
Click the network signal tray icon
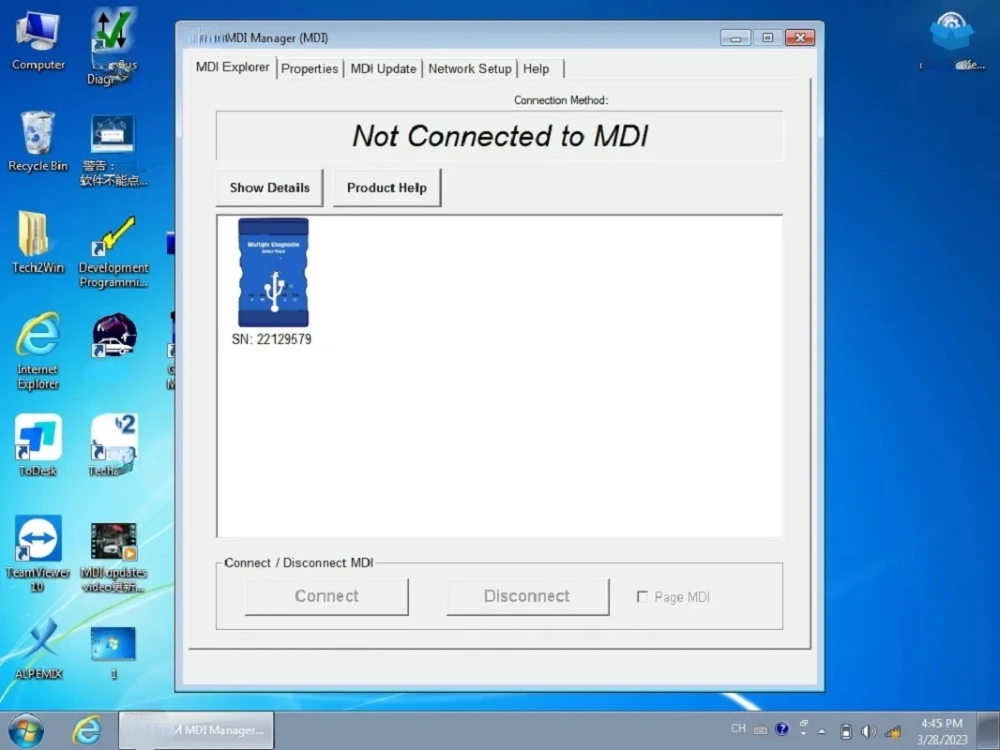coord(892,731)
